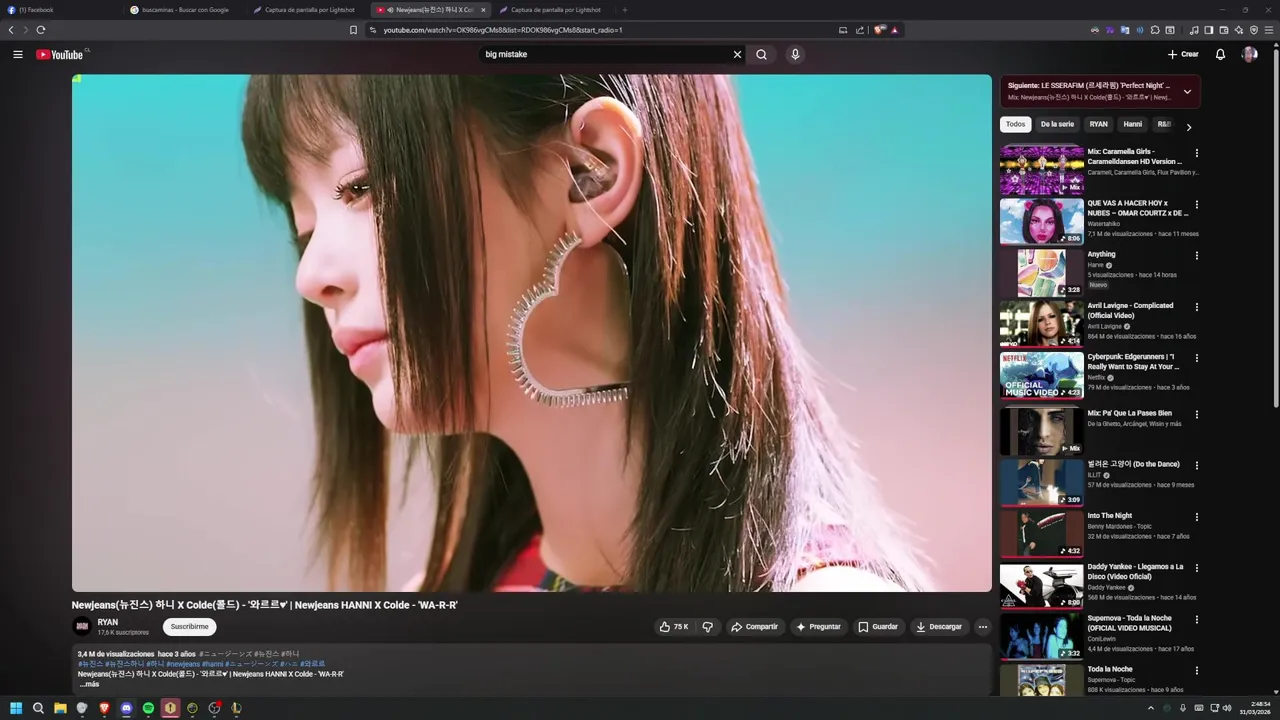Open File Explorer from the taskbar

tap(60, 708)
